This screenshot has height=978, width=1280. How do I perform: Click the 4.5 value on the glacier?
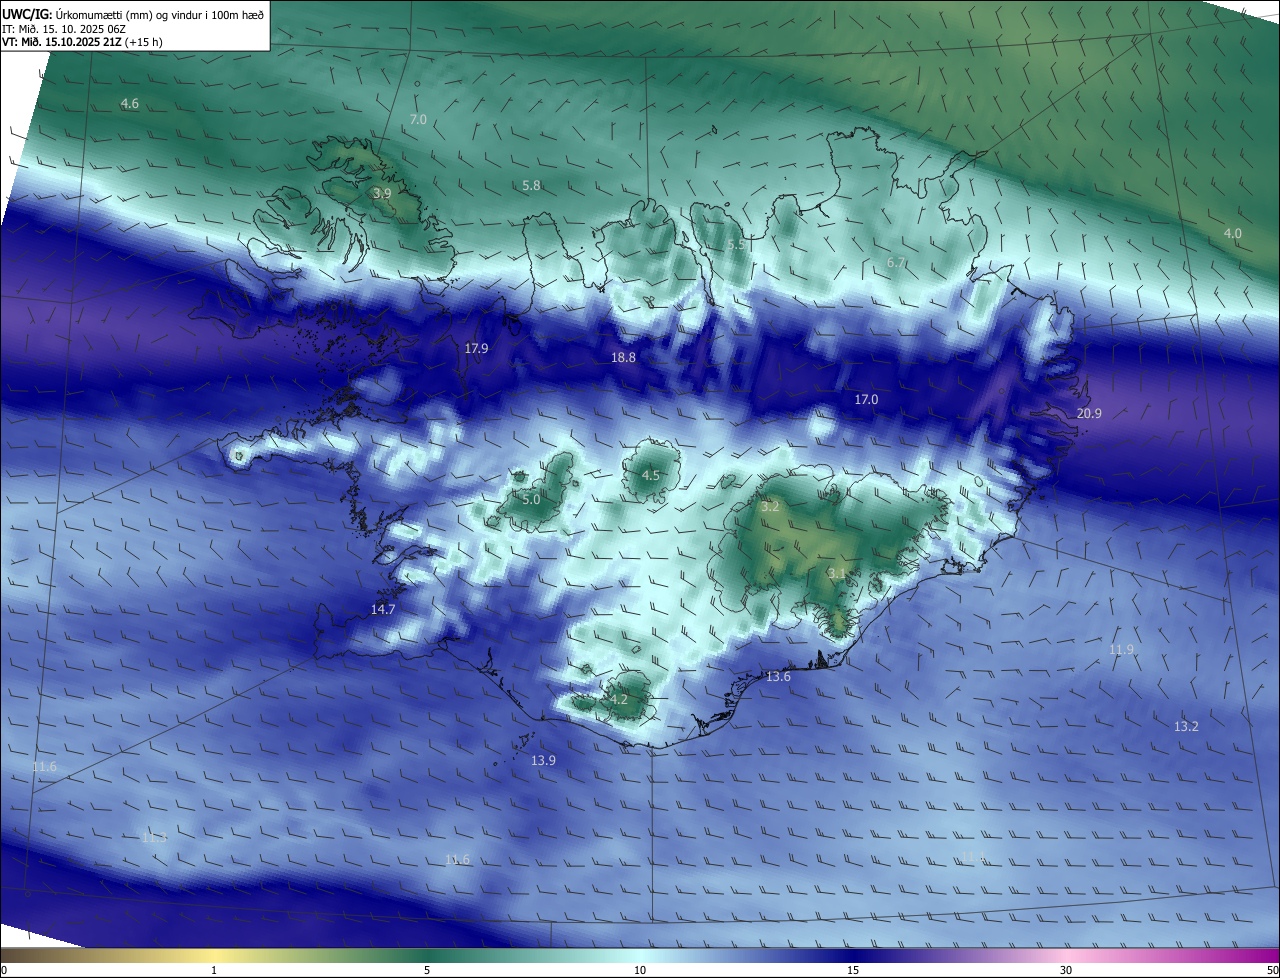point(650,476)
